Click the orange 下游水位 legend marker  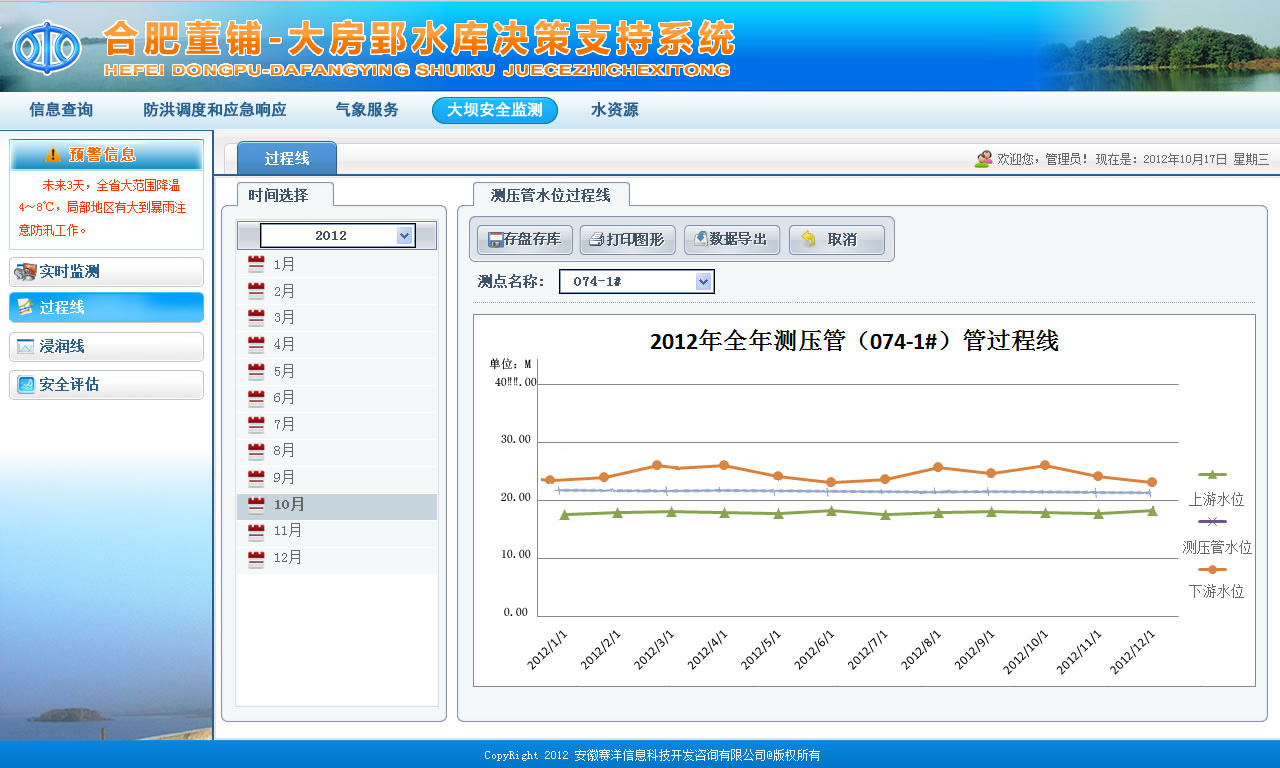(1212, 569)
